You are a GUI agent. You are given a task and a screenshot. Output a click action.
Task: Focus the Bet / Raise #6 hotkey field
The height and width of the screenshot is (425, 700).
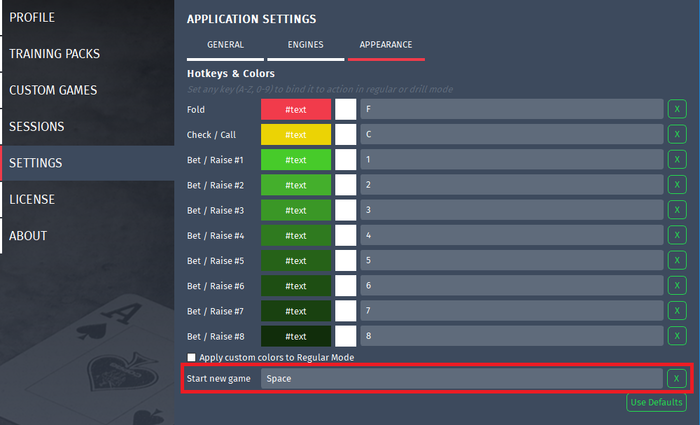click(x=512, y=286)
